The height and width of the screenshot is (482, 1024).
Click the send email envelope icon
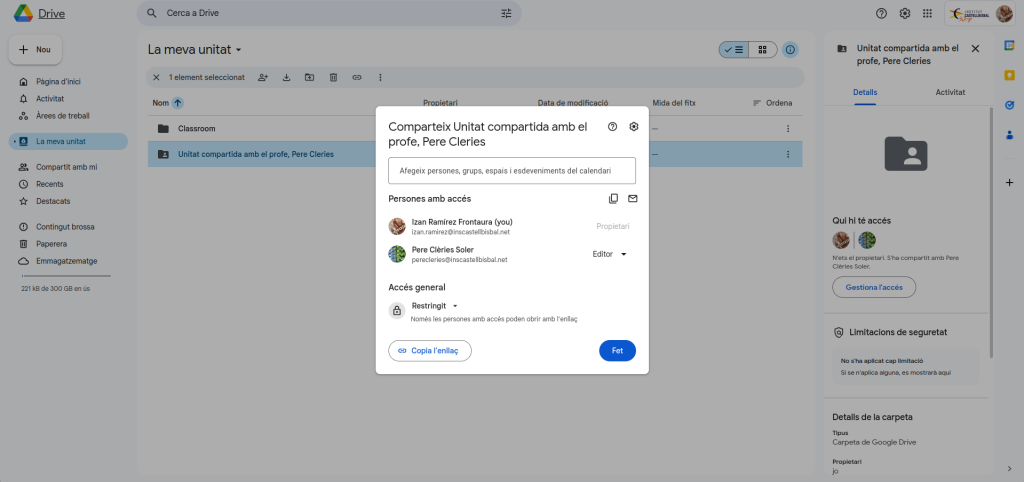pyautogui.click(x=632, y=199)
